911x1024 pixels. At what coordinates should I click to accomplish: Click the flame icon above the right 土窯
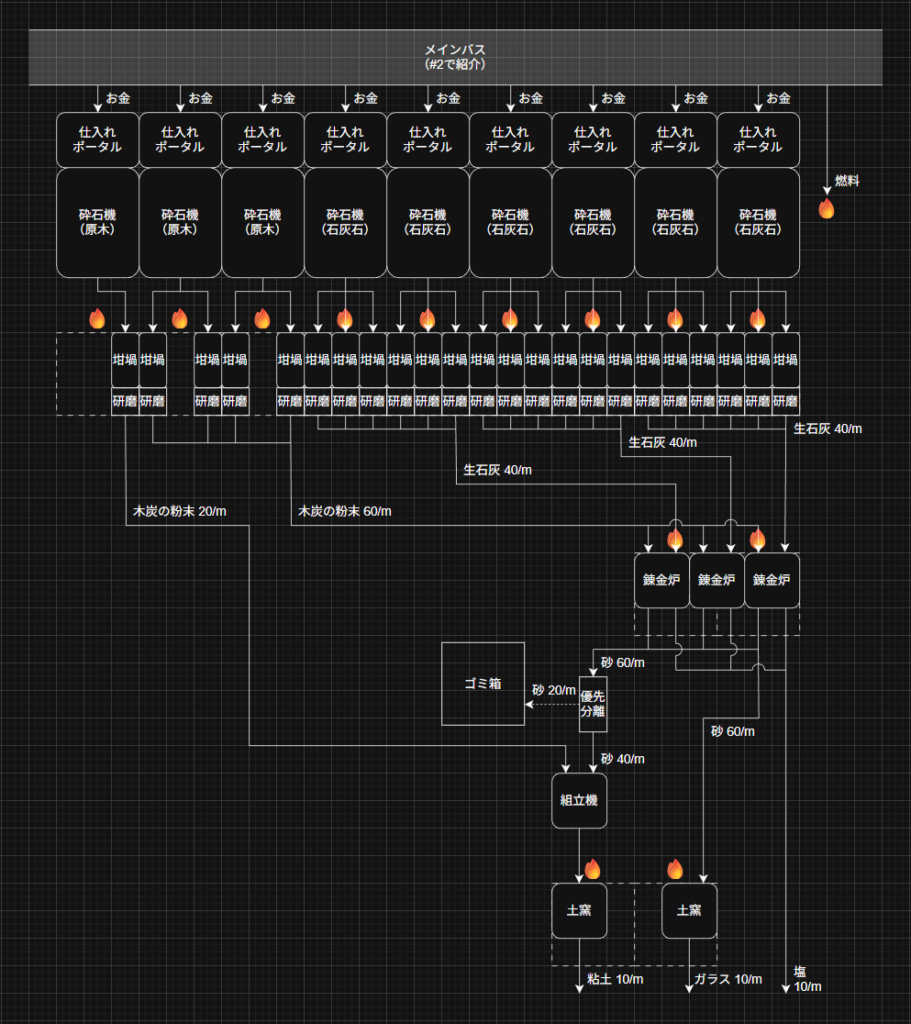point(674,868)
